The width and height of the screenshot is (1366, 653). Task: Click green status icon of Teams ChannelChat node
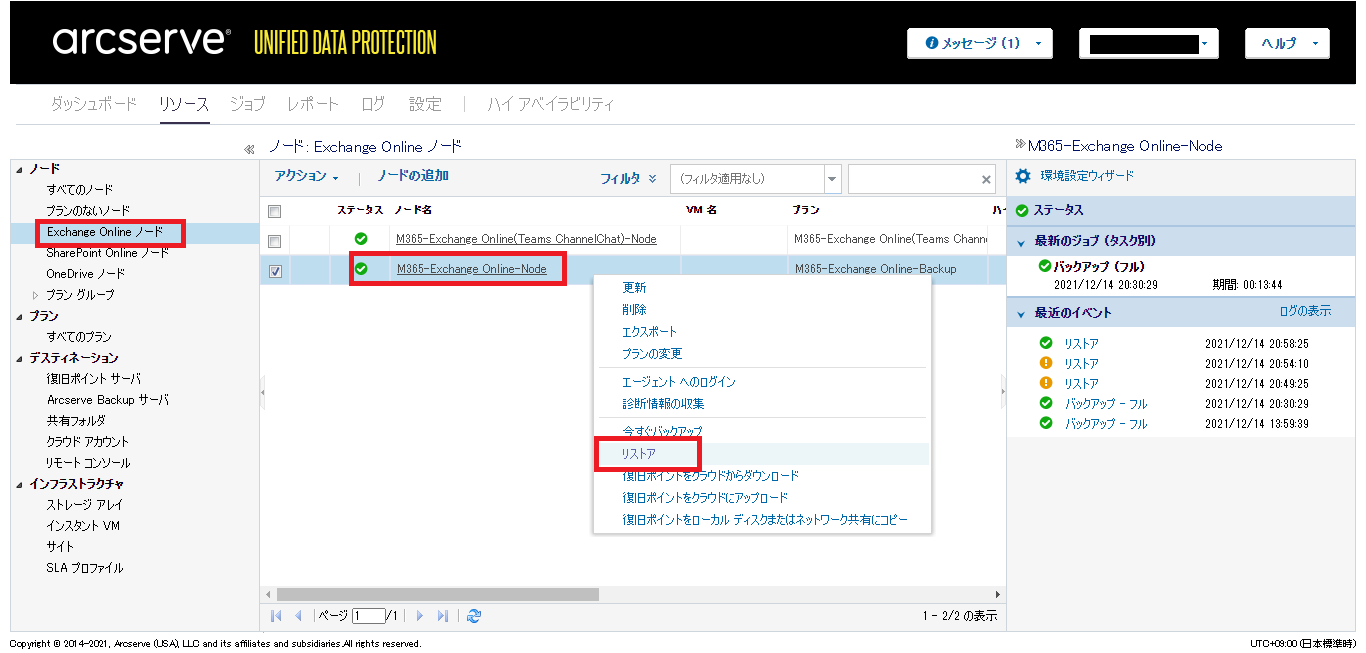click(361, 239)
